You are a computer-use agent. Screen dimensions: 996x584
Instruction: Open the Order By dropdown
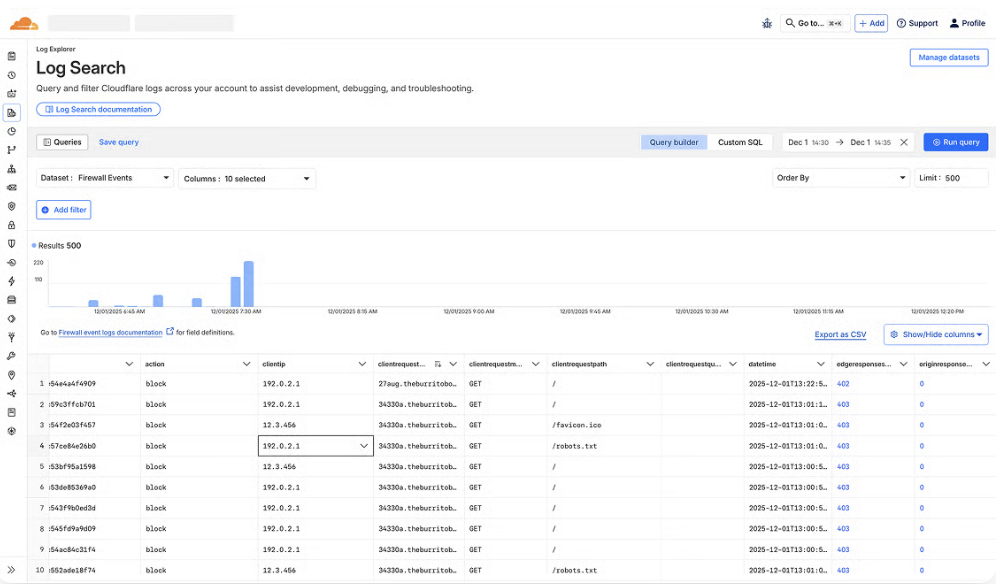click(x=840, y=178)
